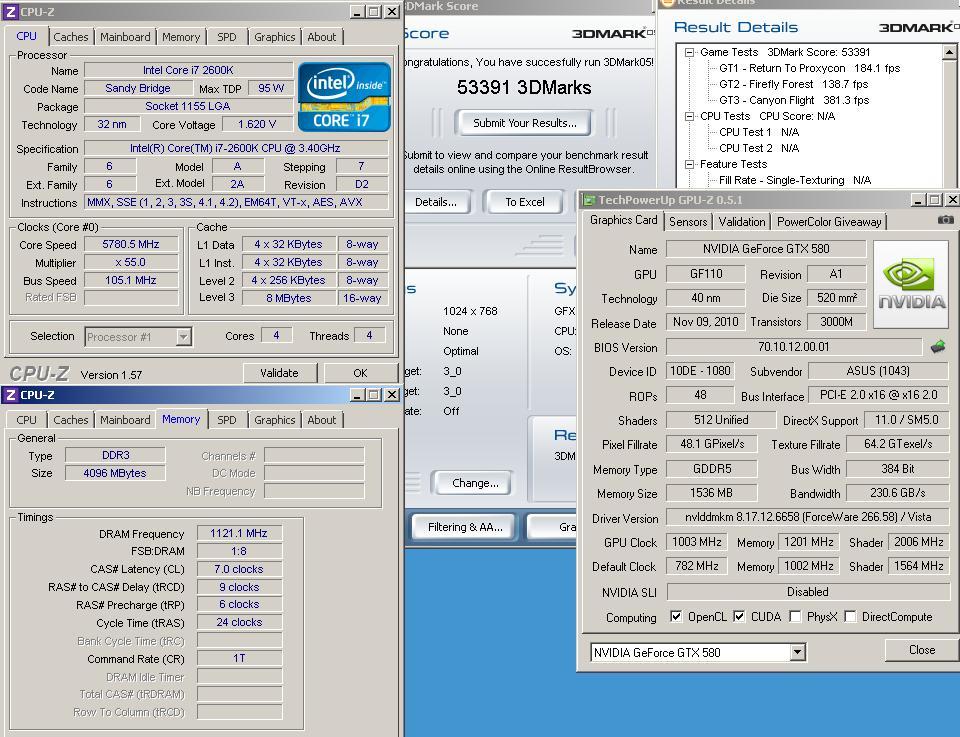Viewport: 960px width, 737px height.
Task: Click the Core Voltage value 1.620 V
Action: tap(257, 124)
